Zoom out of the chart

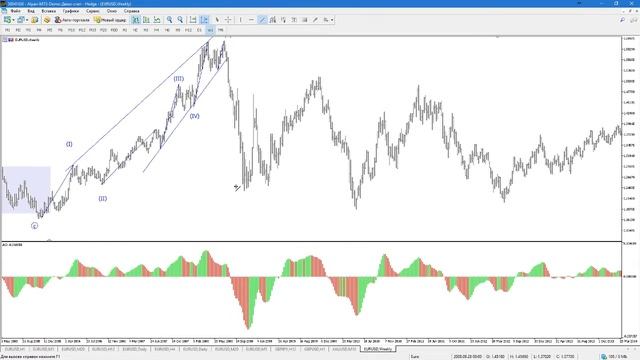click(x=180, y=20)
